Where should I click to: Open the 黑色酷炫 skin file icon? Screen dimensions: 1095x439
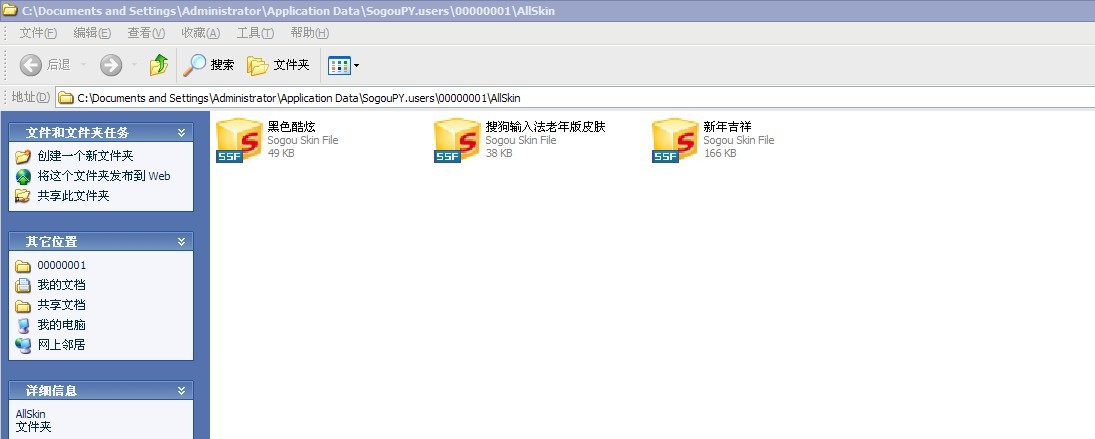(x=238, y=140)
